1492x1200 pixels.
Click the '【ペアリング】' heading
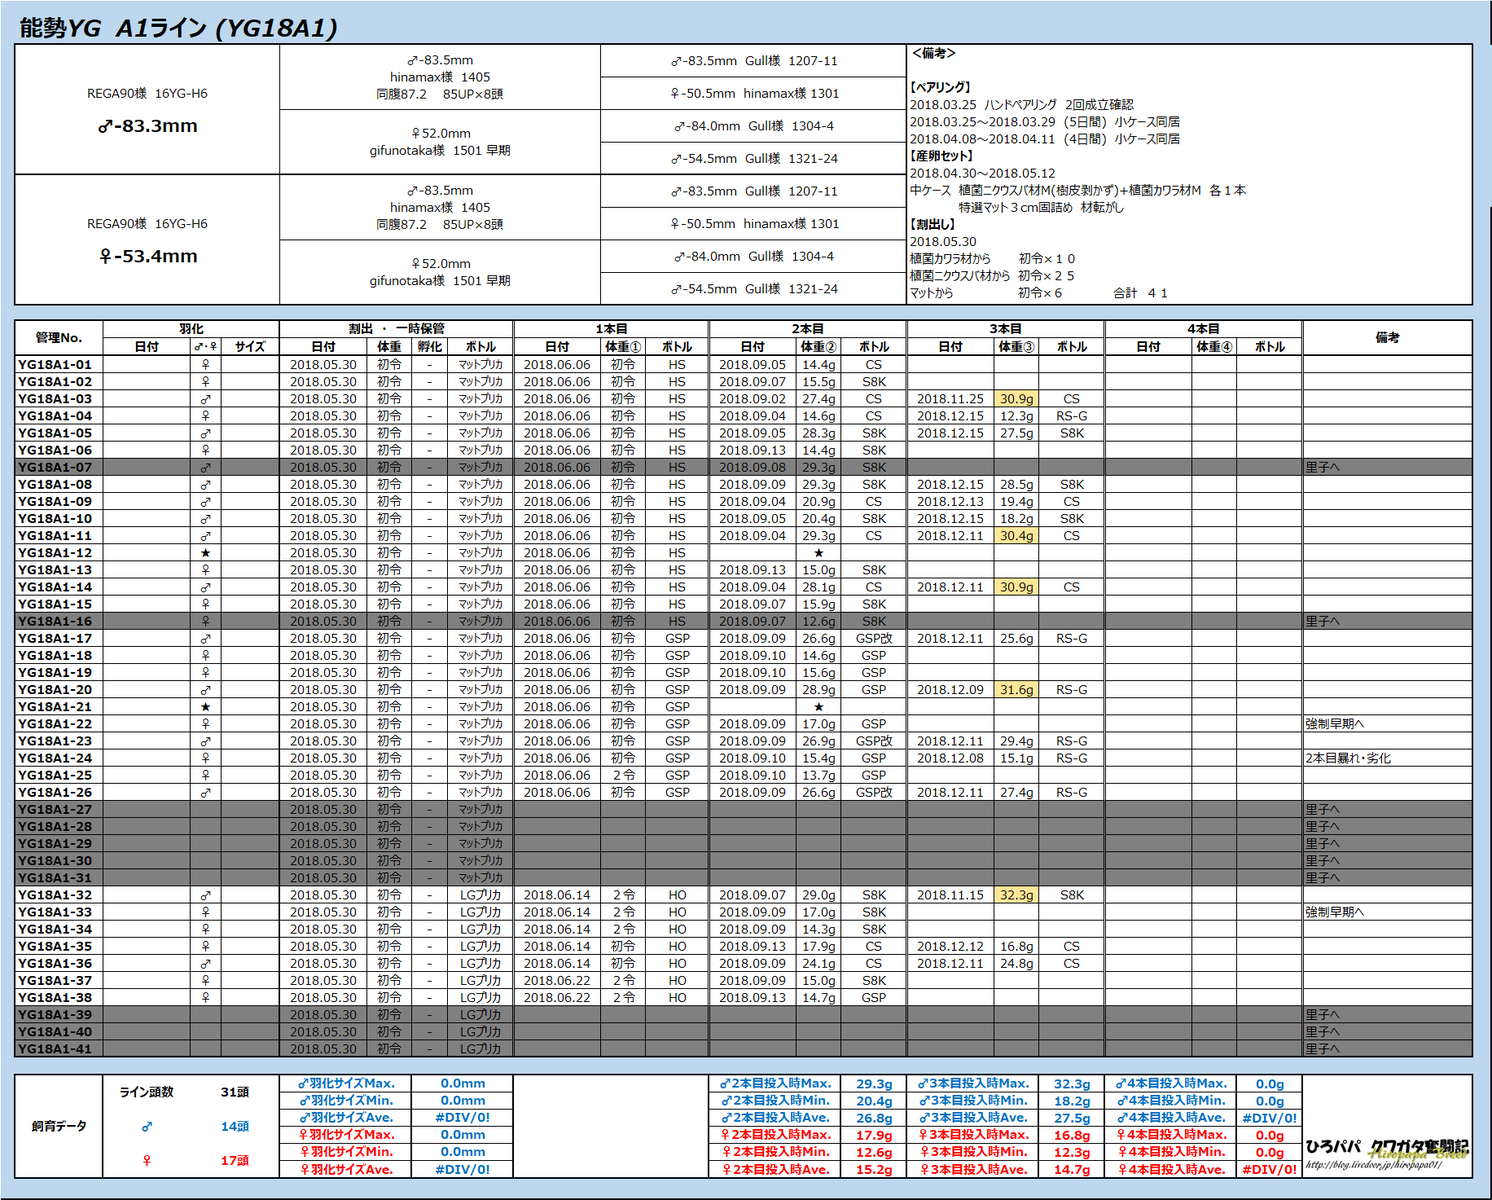click(941, 87)
